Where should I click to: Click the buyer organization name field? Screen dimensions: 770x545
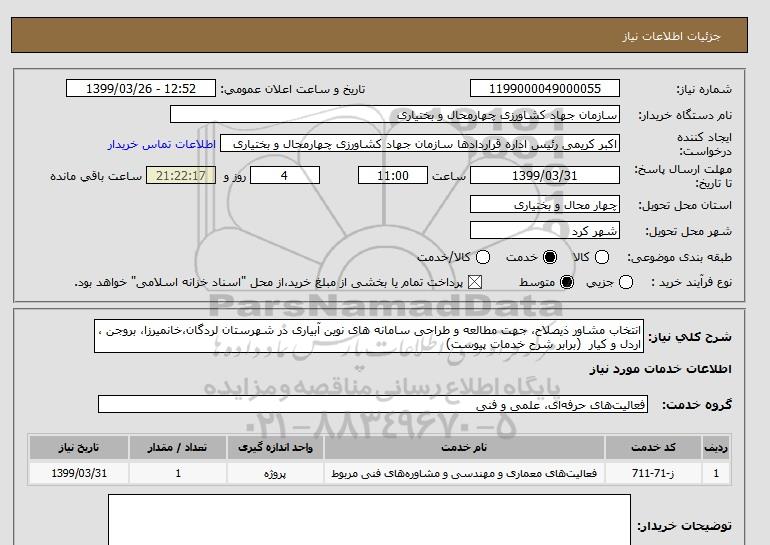click(395, 114)
